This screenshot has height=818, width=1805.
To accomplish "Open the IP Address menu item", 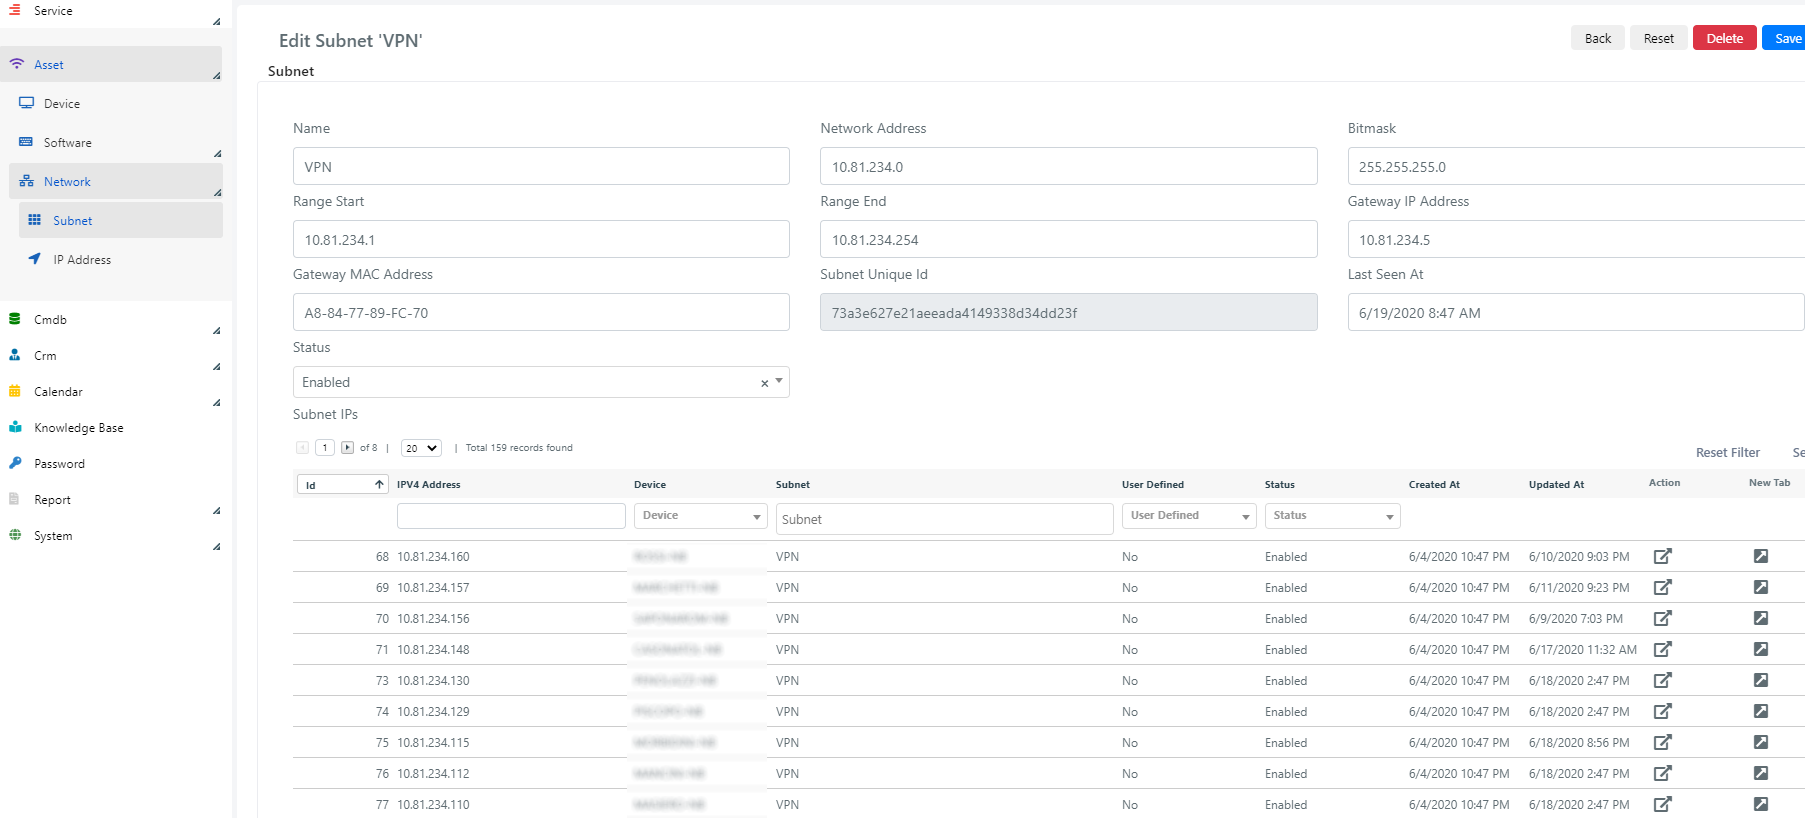I will [82, 260].
